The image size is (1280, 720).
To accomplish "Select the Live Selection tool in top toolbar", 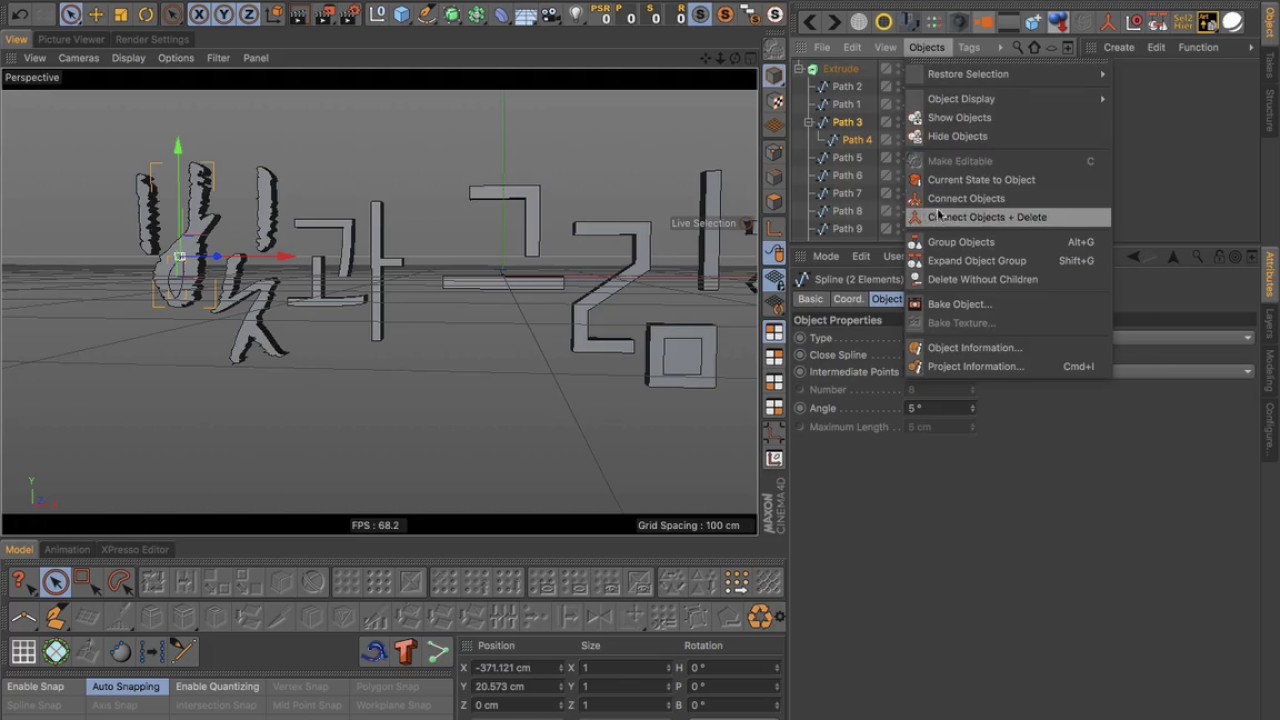I will [x=70, y=15].
